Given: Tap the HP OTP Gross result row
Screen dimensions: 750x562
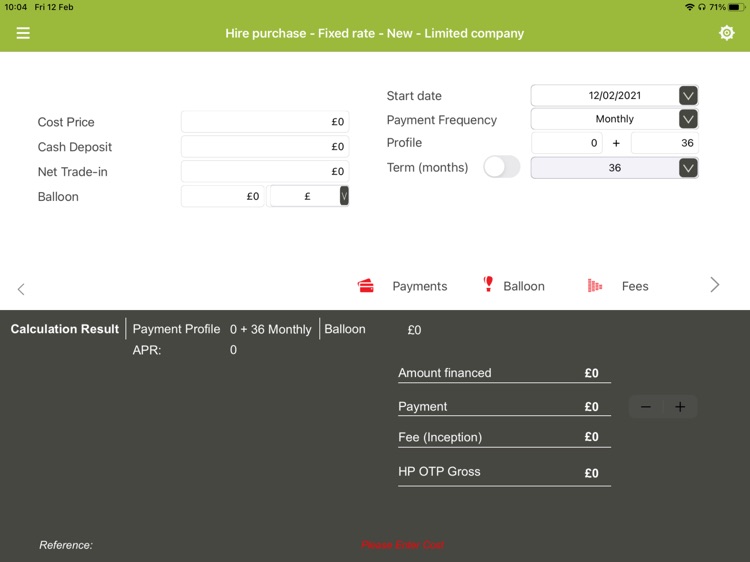Looking at the screenshot, I should pyautogui.click(x=504, y=472).
